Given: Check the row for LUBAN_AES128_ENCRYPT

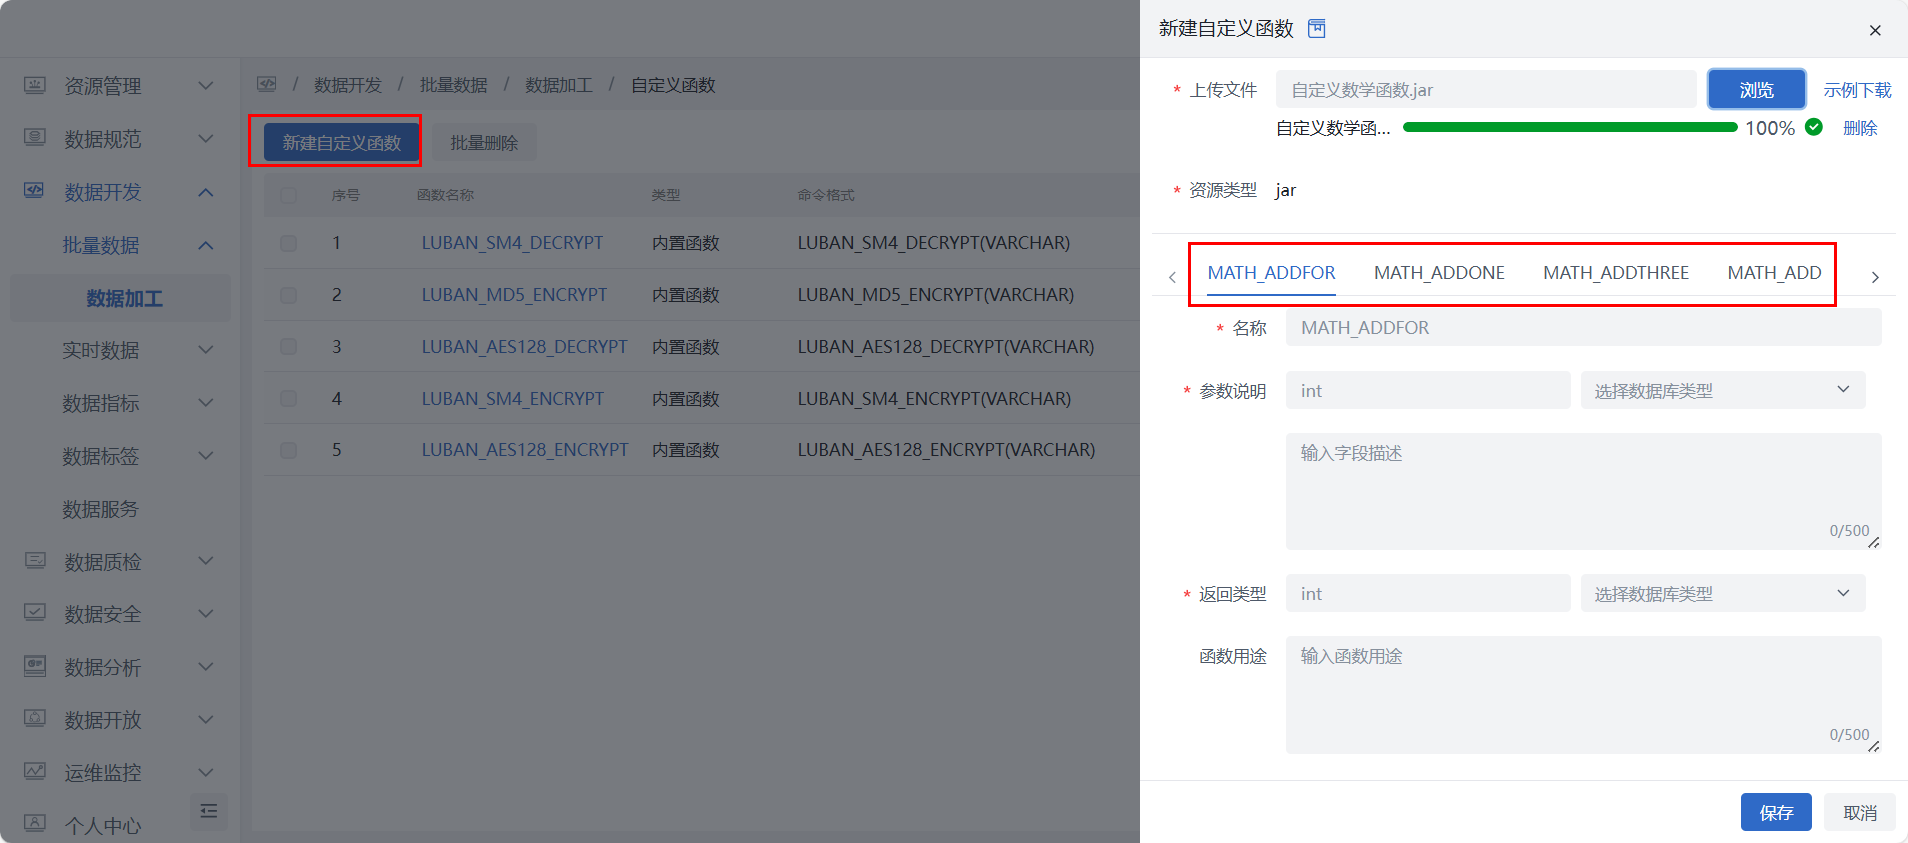Looking at the screenshot, I should (288, 450).
